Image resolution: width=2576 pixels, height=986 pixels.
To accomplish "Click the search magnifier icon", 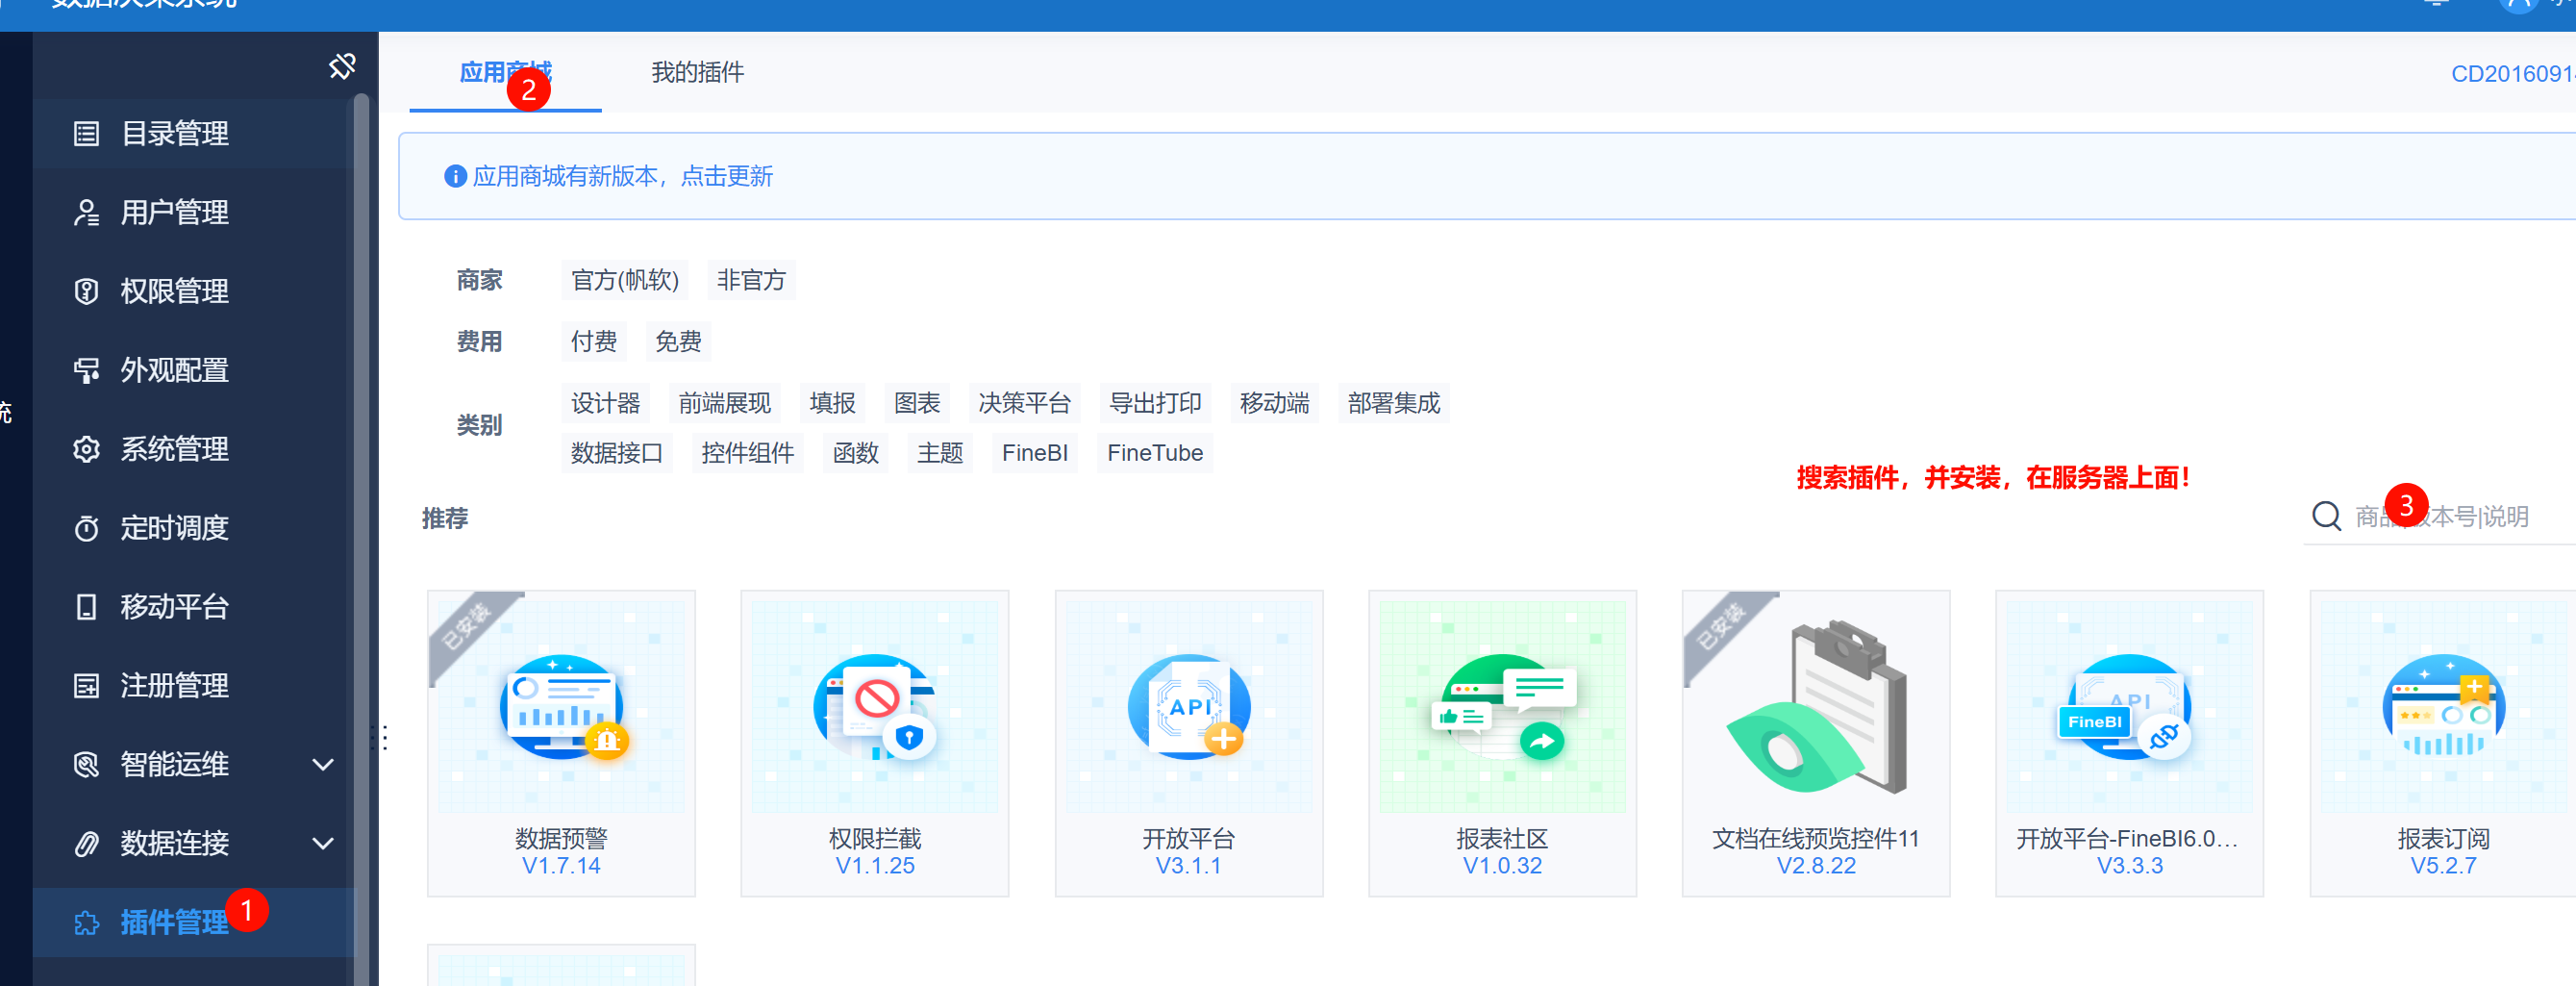I will [2326, 517].
